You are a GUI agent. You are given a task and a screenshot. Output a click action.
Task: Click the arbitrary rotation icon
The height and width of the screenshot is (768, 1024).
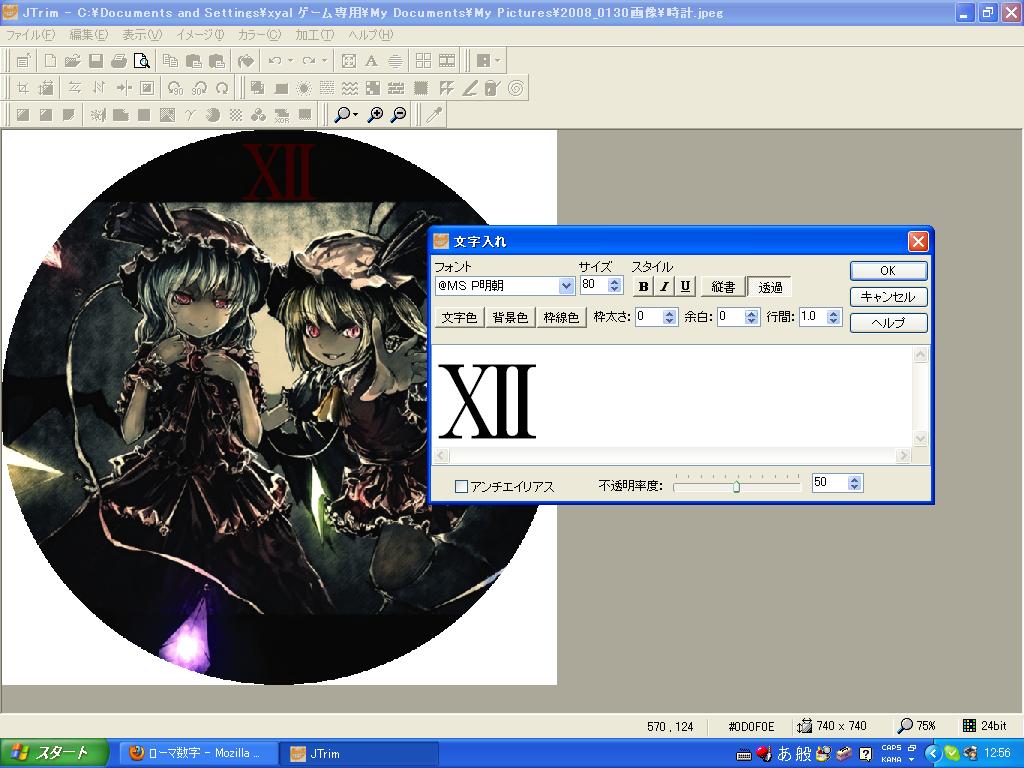pyautogui.click(x=222, y=88)
